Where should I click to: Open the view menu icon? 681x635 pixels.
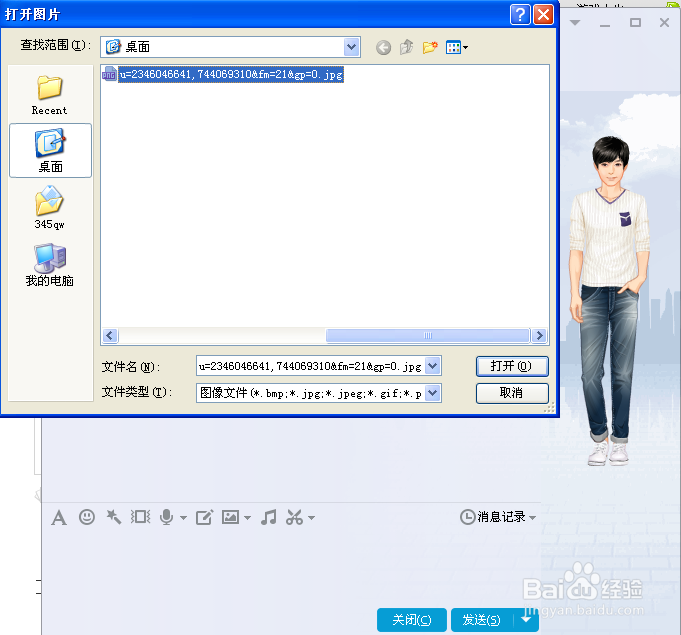click(x=456, y=47)
